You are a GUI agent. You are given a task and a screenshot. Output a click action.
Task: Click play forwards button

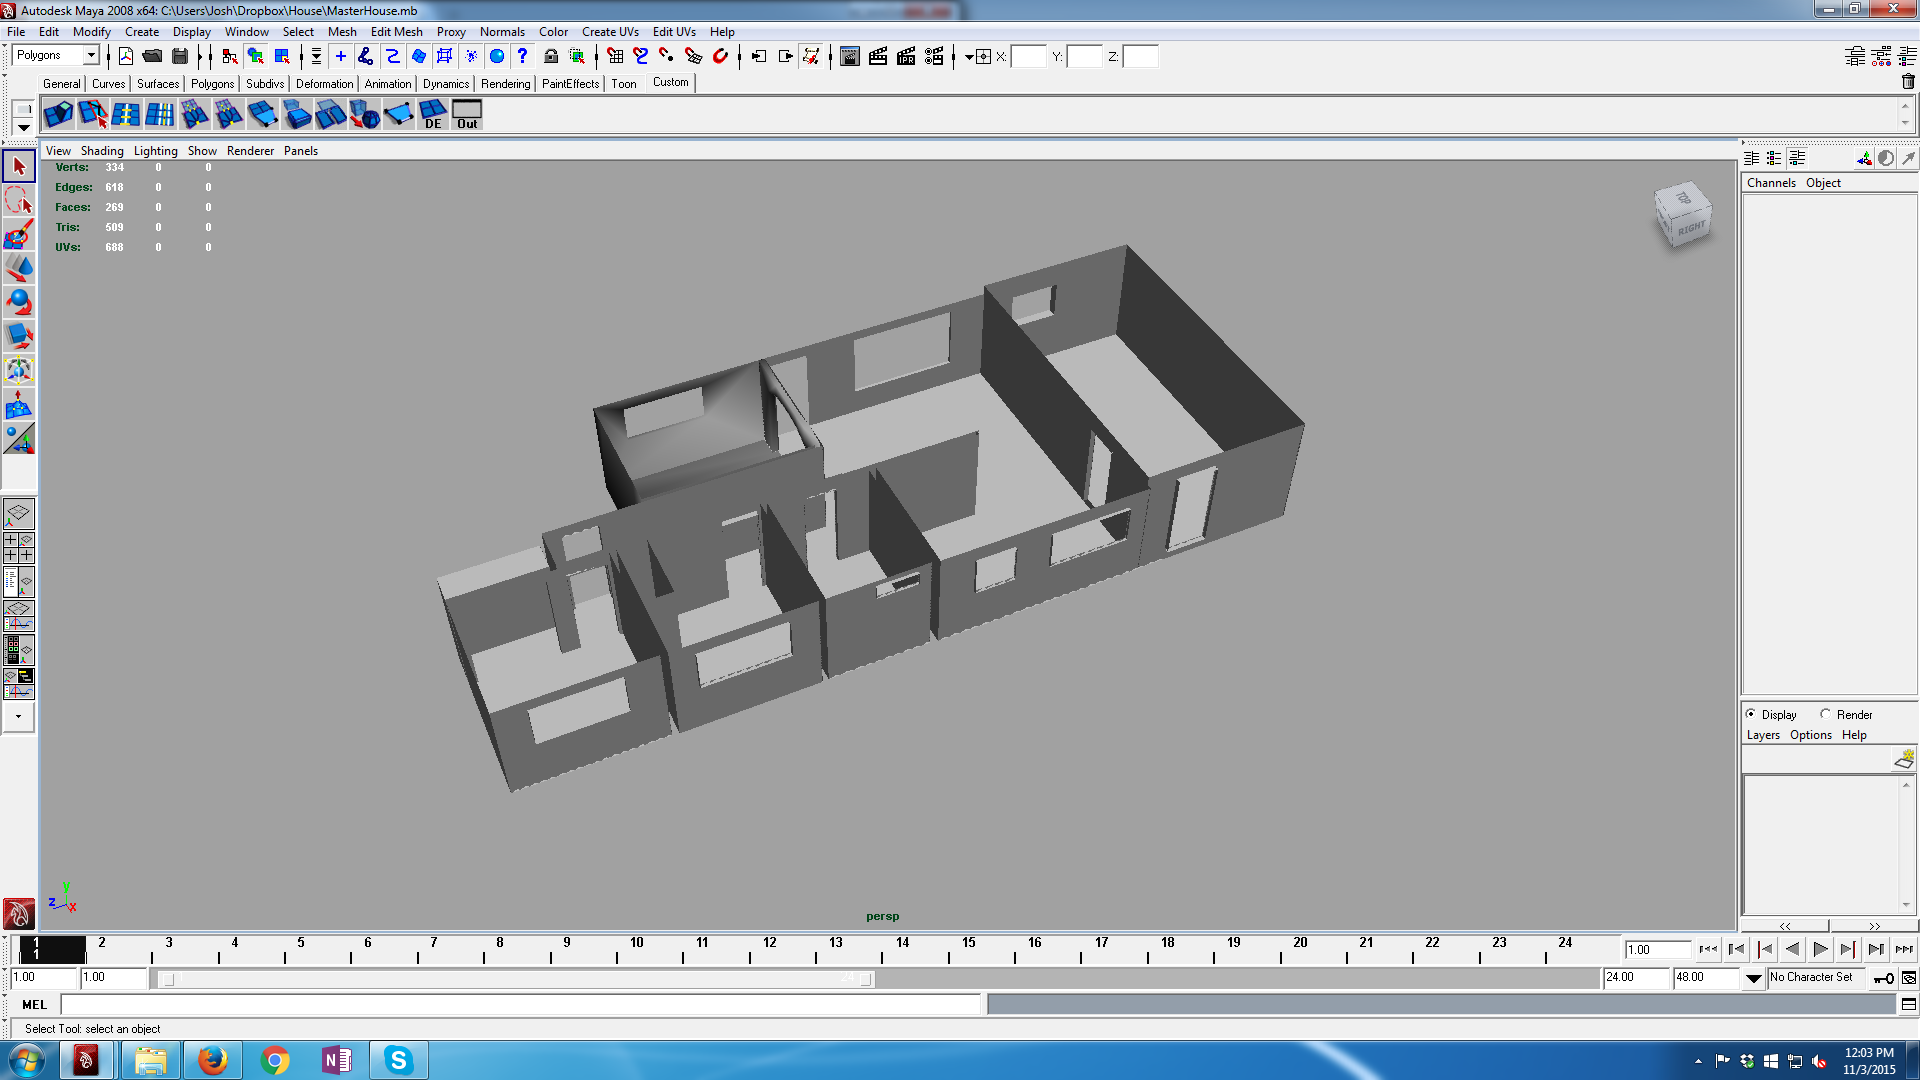1820,949
